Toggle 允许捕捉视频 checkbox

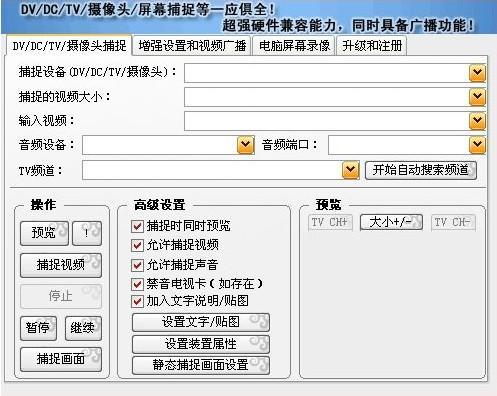(x=137, y=245)
